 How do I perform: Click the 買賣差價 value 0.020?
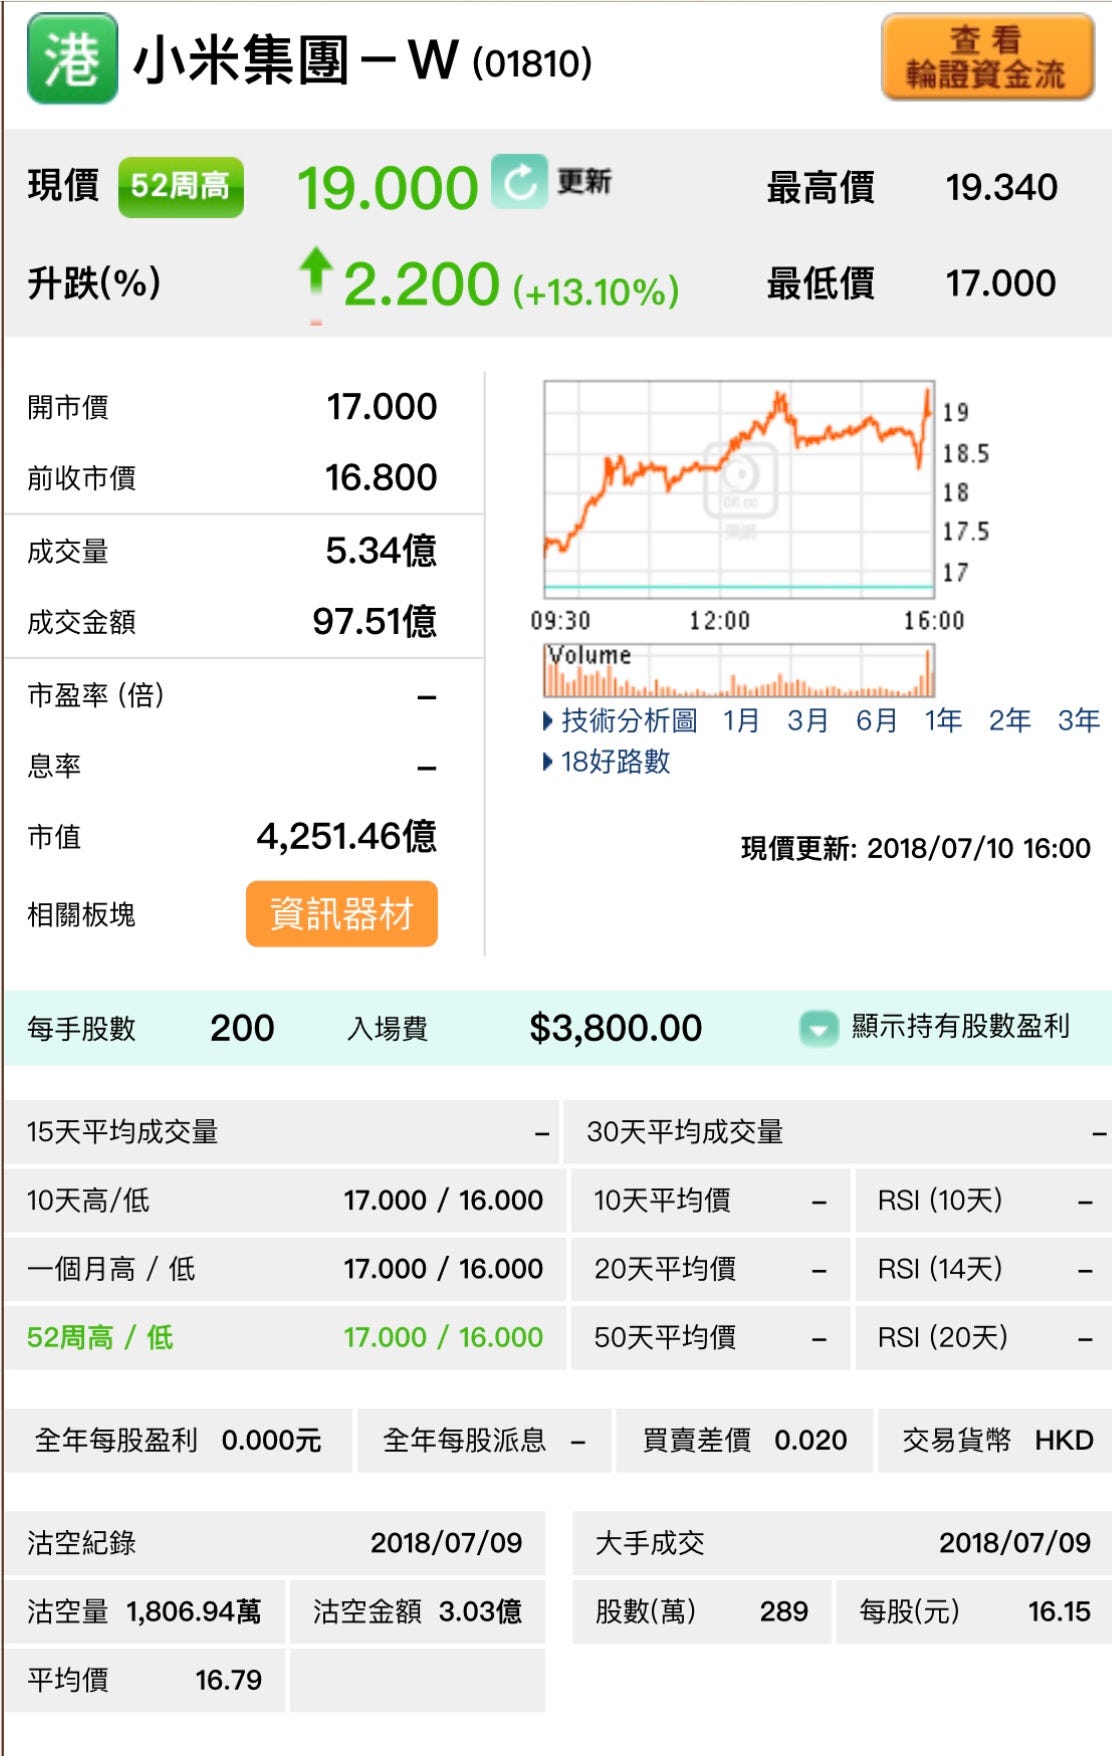[811, 1440]
